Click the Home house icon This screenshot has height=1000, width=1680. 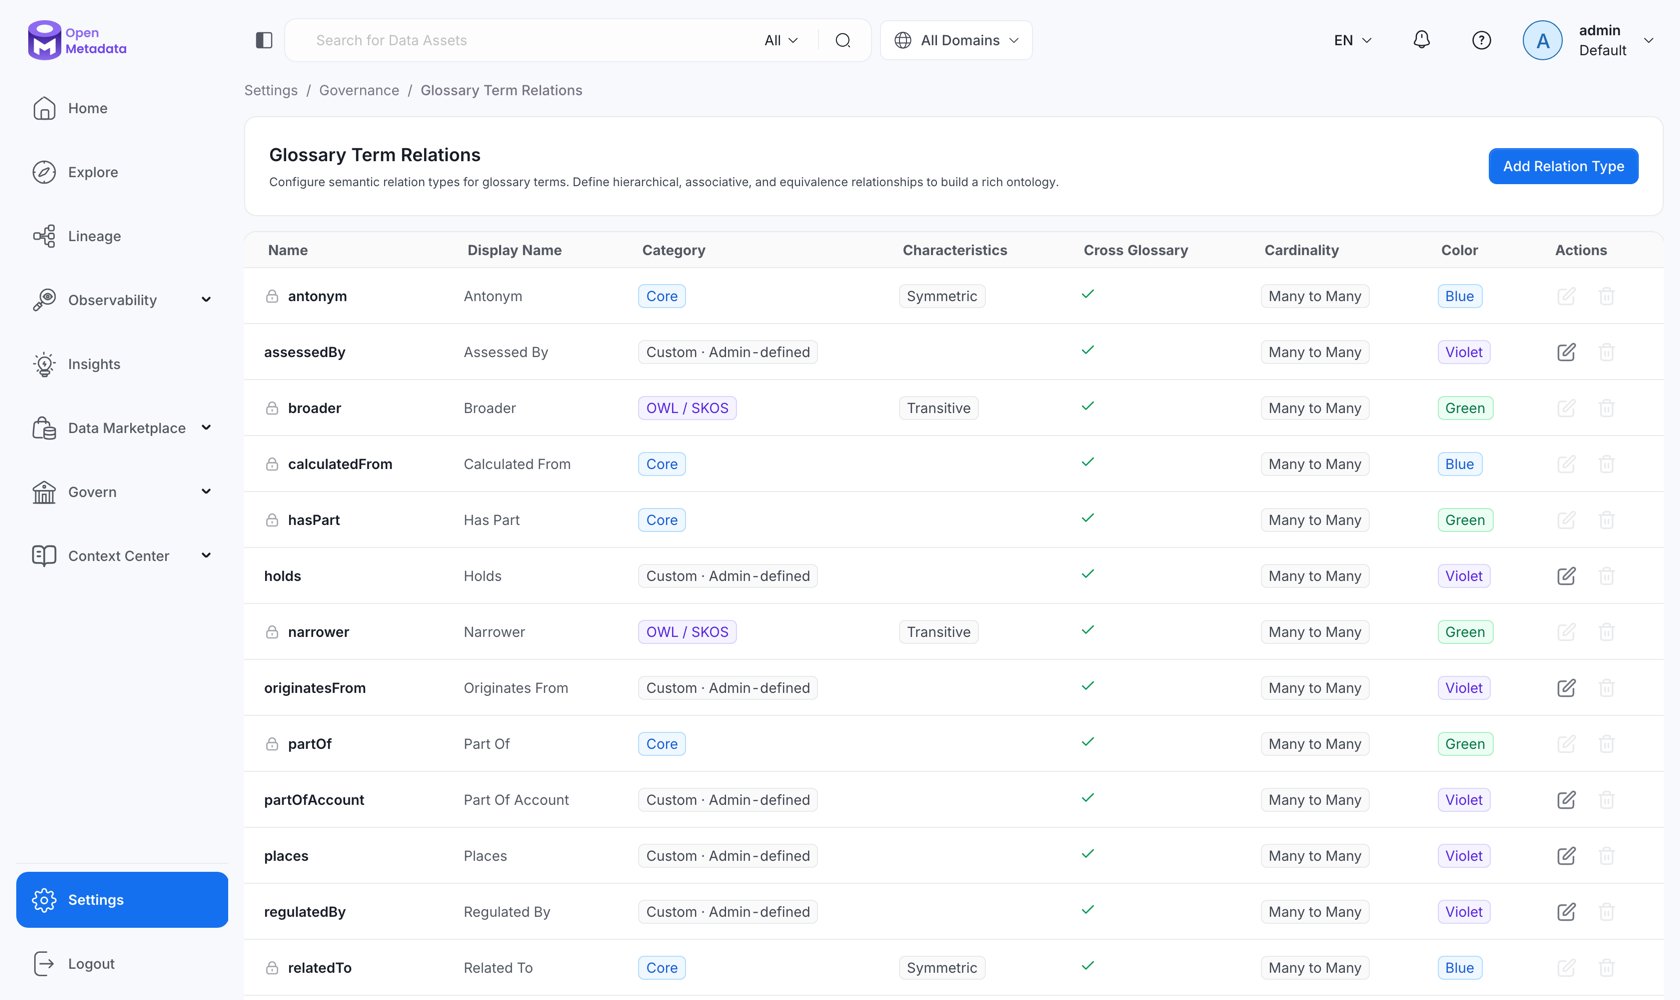click(44, 108)
